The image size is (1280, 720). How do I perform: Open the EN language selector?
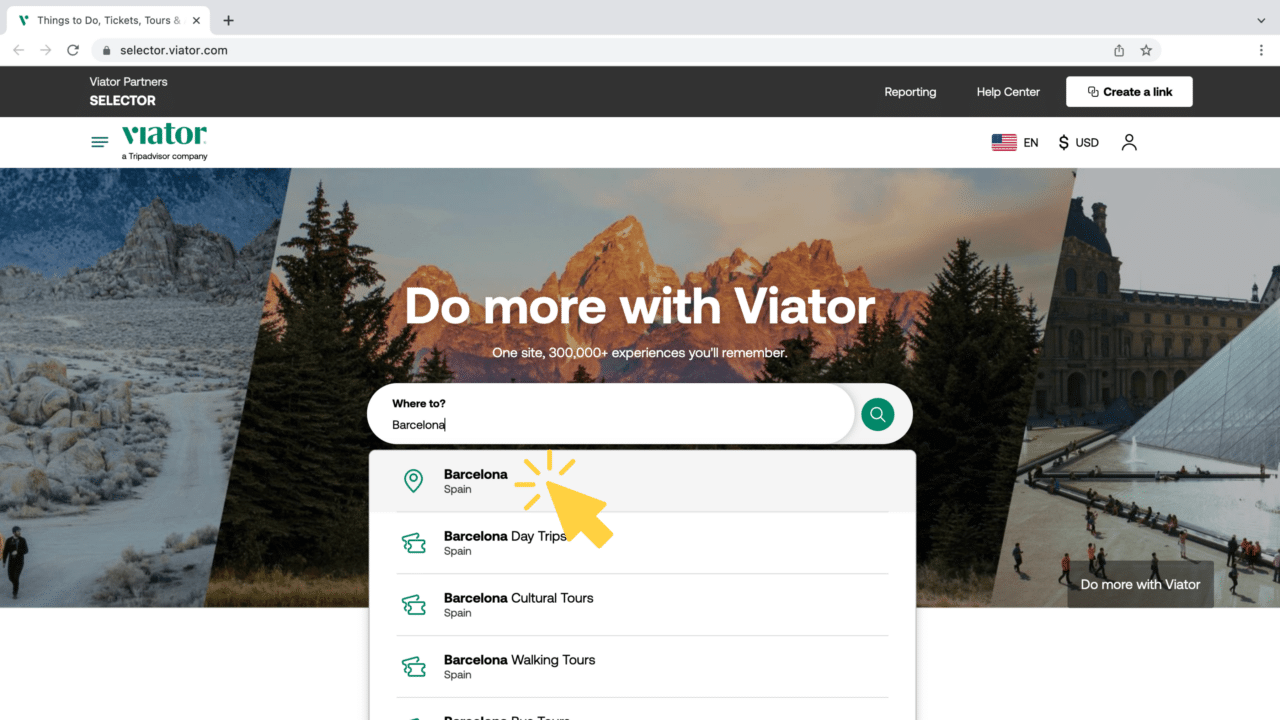1031,142
